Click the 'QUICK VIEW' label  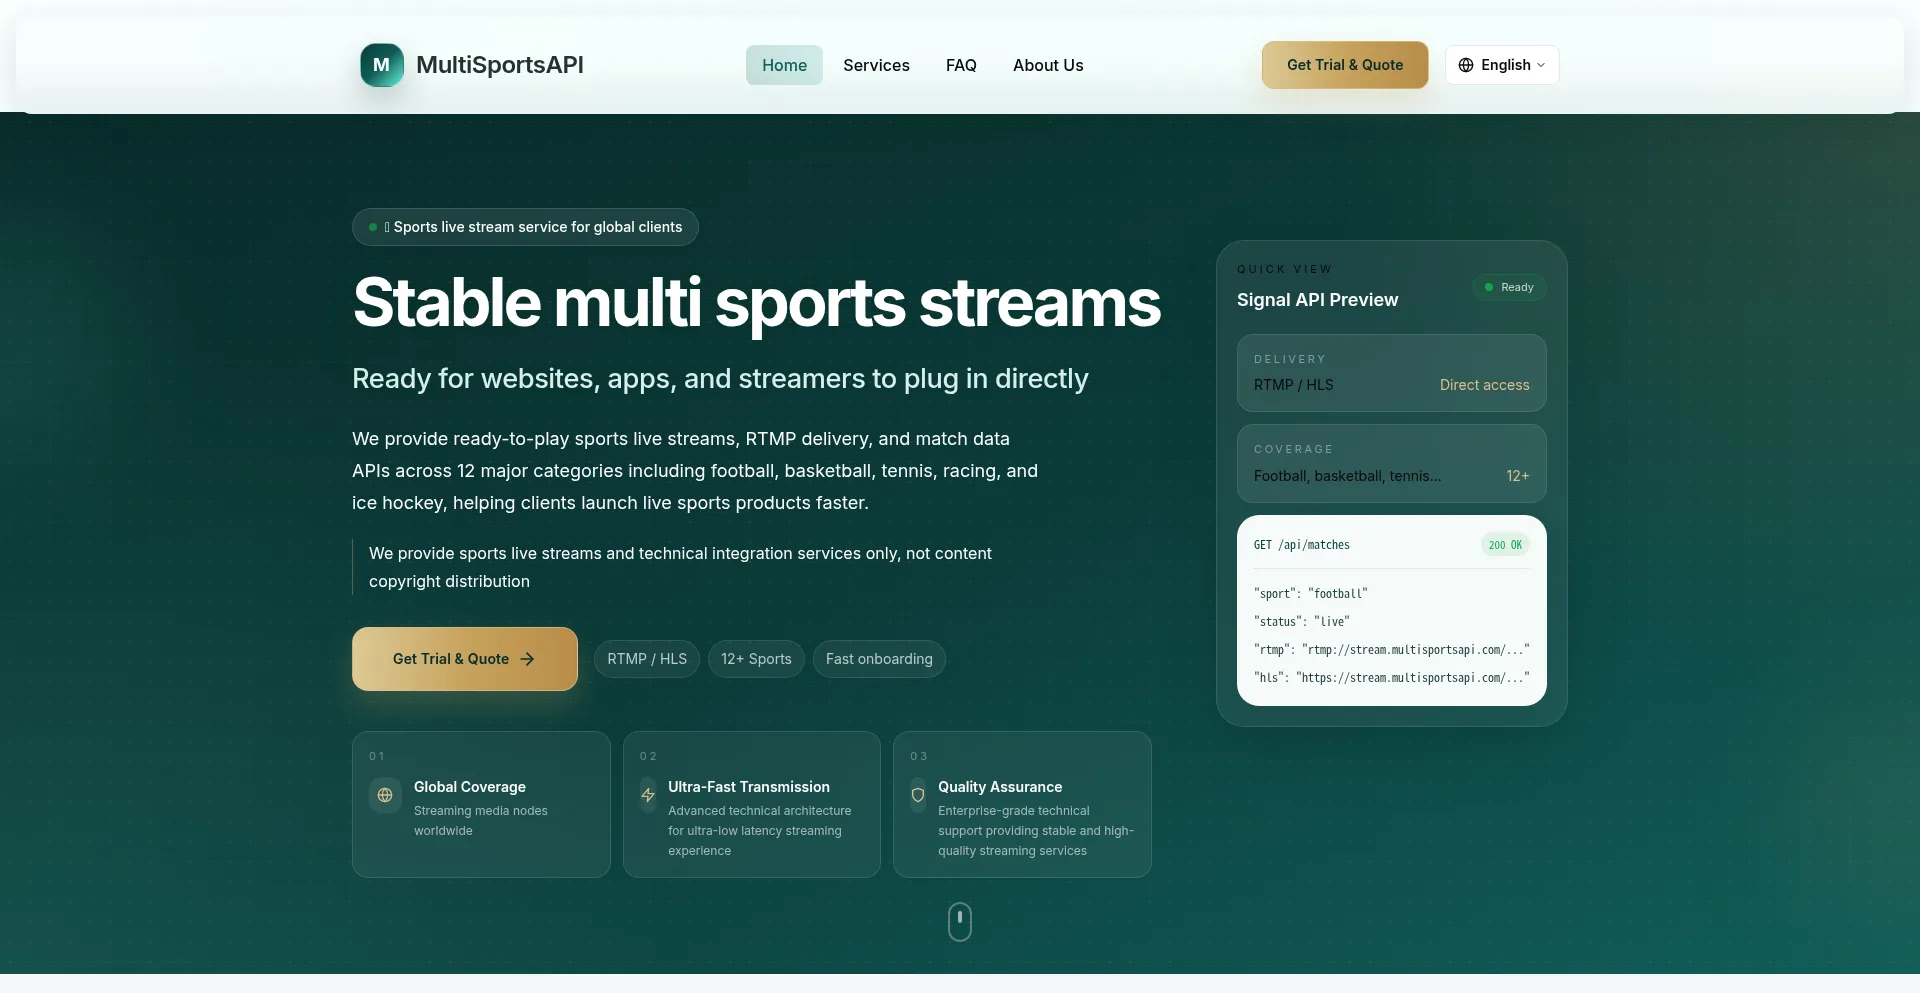pos(1285,269)
